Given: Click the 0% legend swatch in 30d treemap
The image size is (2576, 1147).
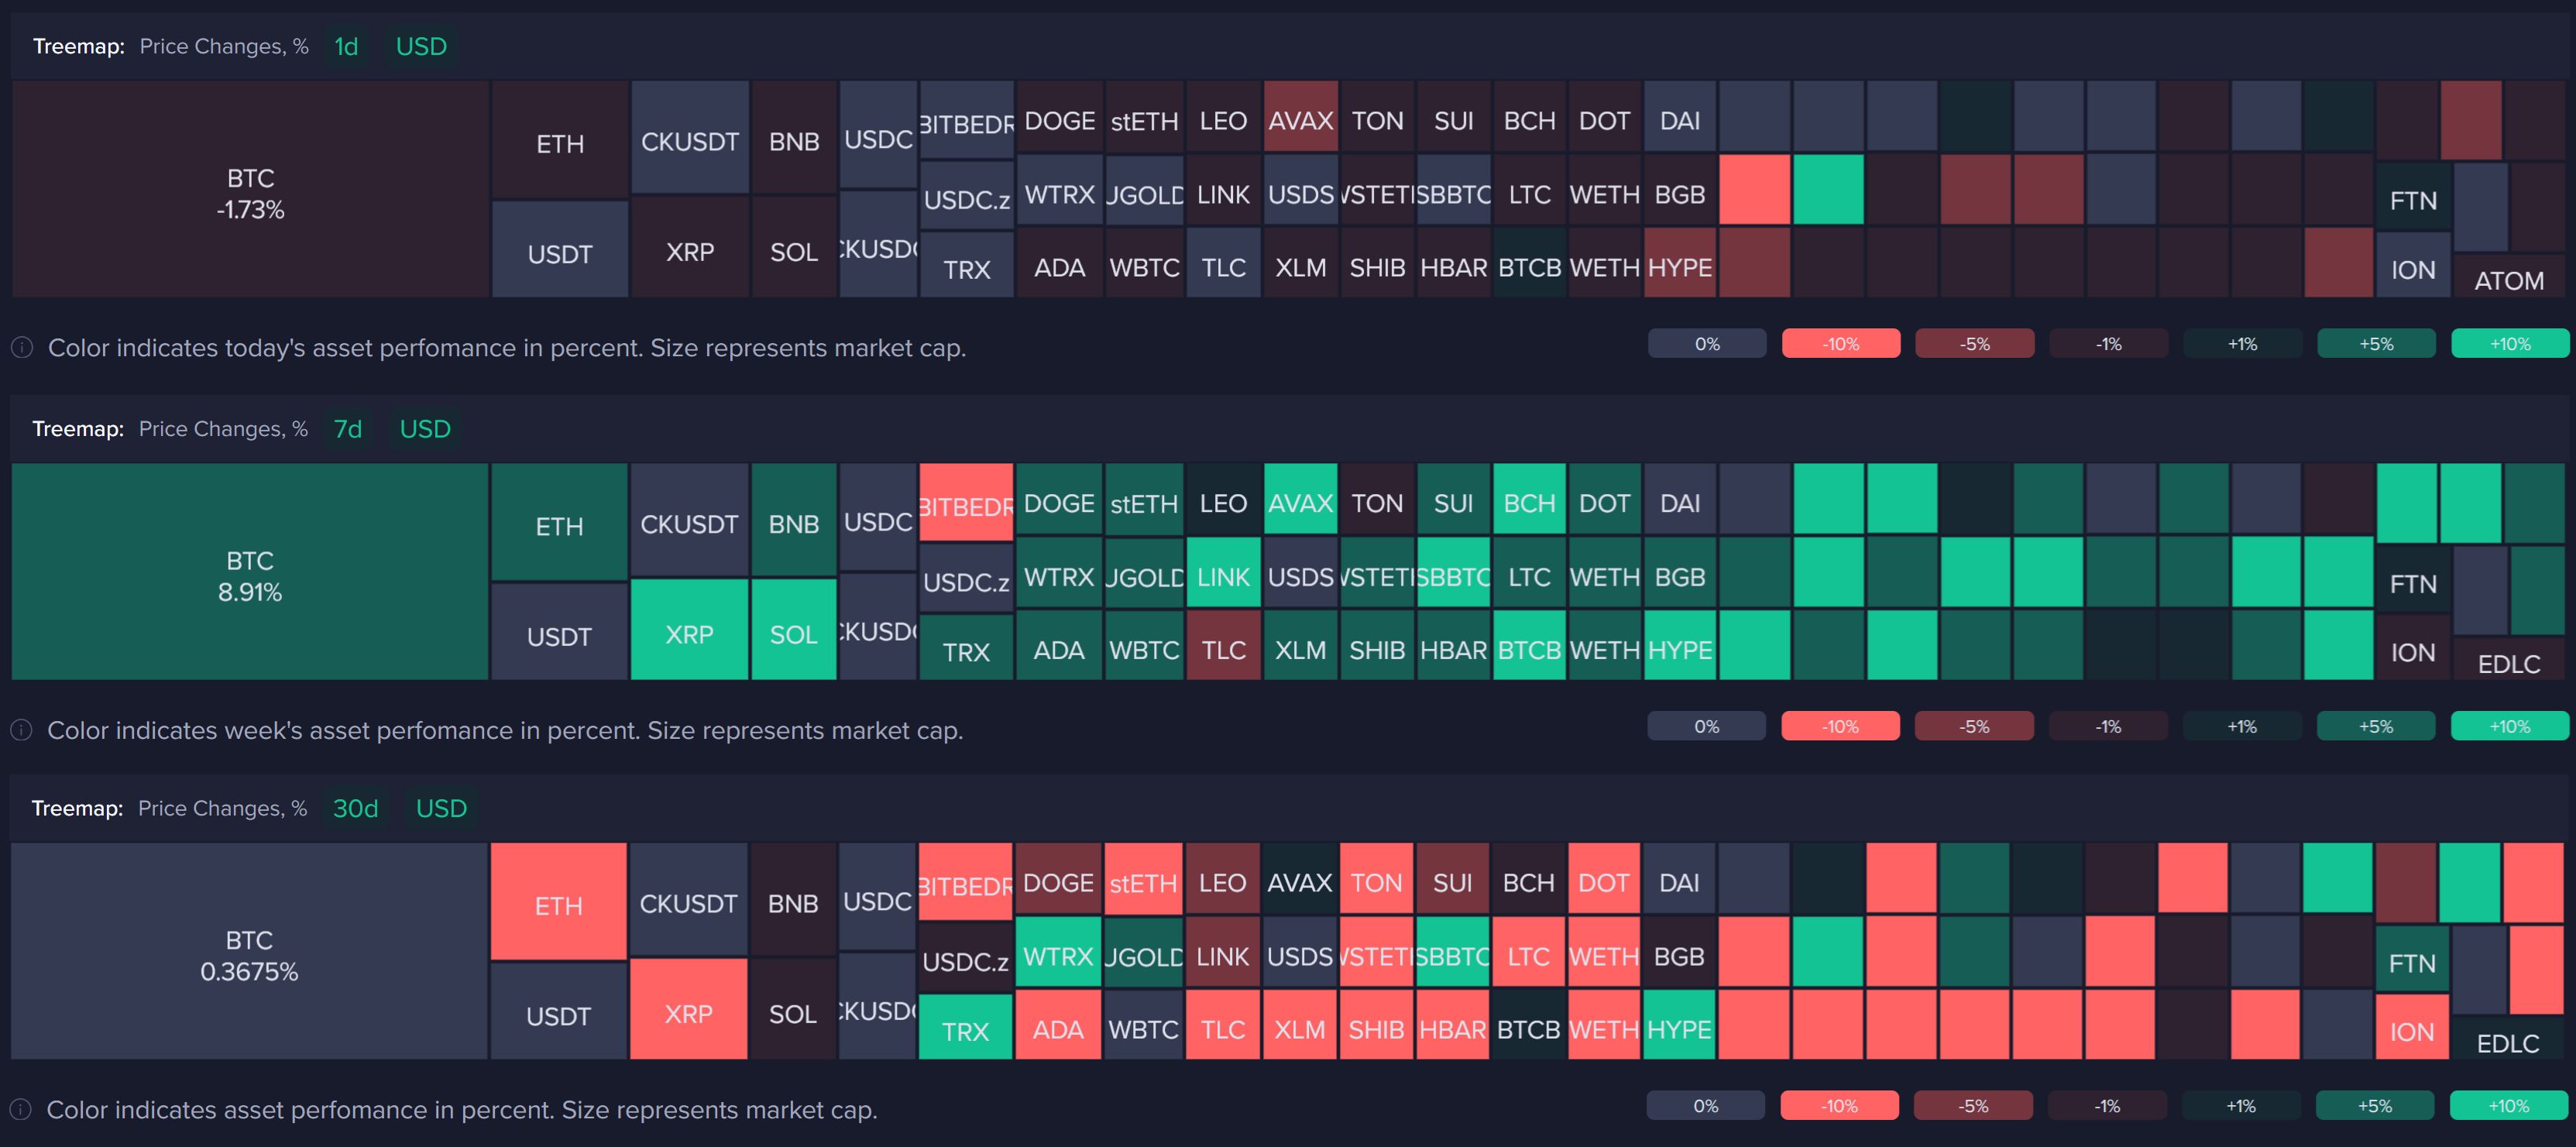Looking at the screenshot, I should [x=1705, y=1106].
